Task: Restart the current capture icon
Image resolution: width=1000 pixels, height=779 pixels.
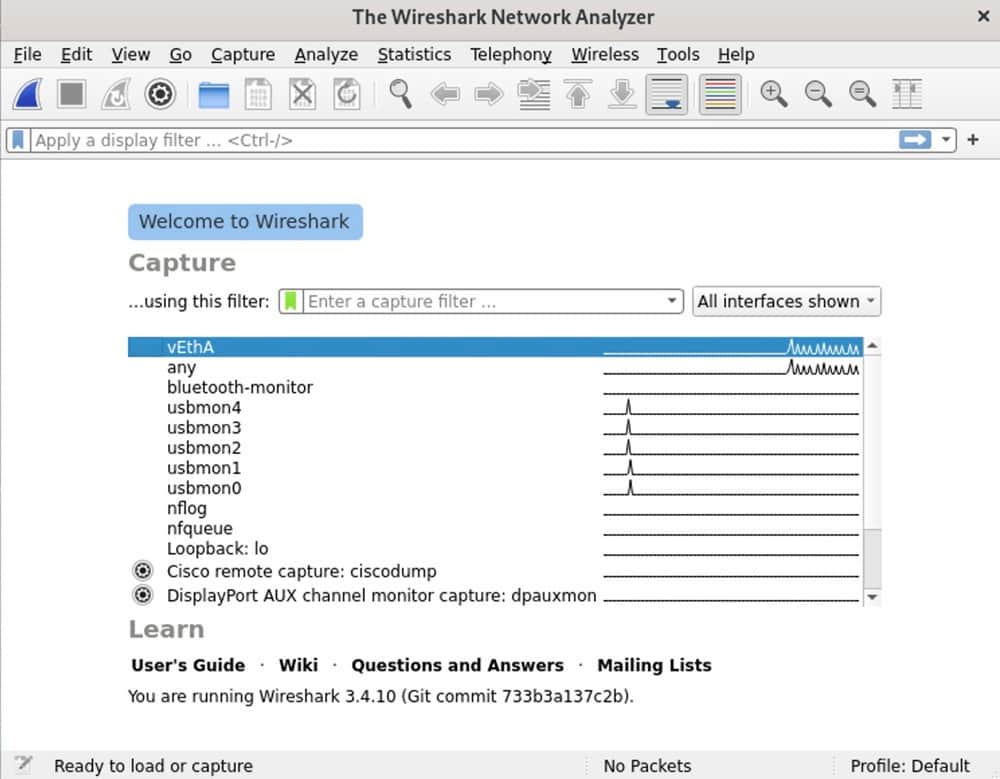Action: (116, 94)
